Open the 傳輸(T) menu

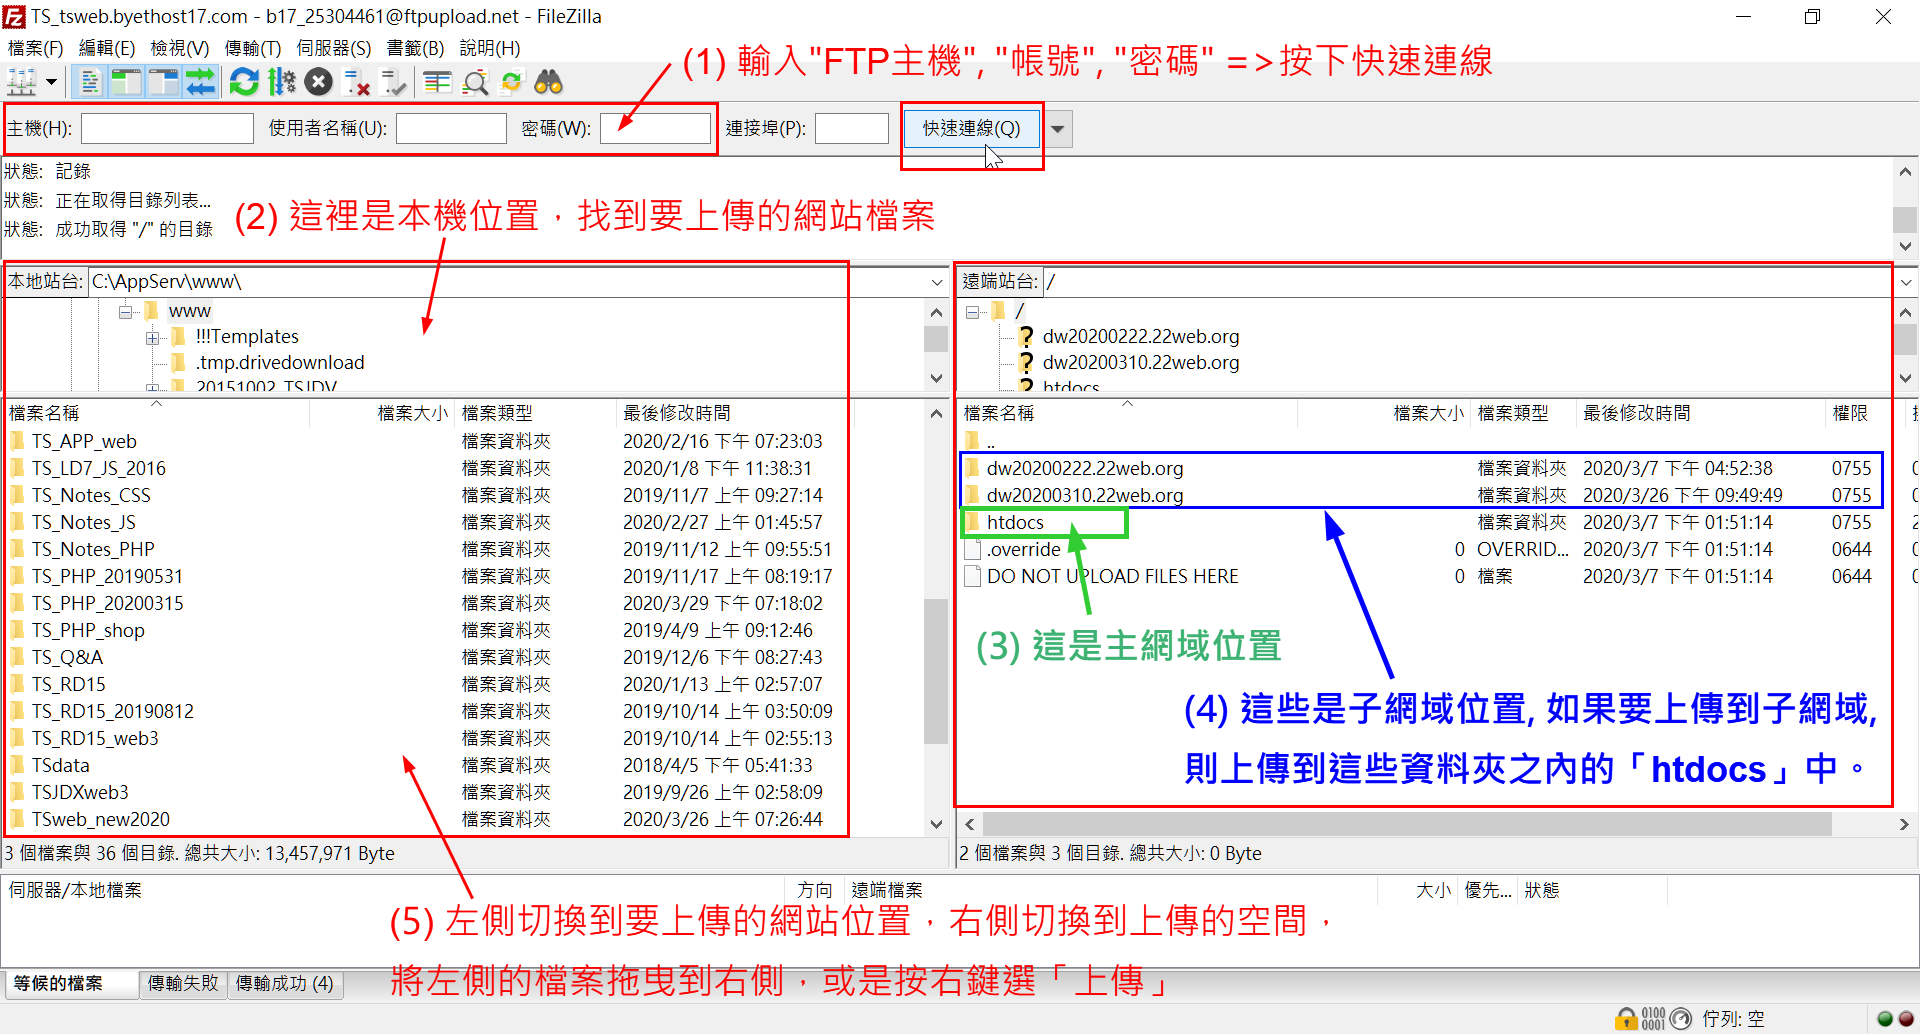[x=252, y=48]
